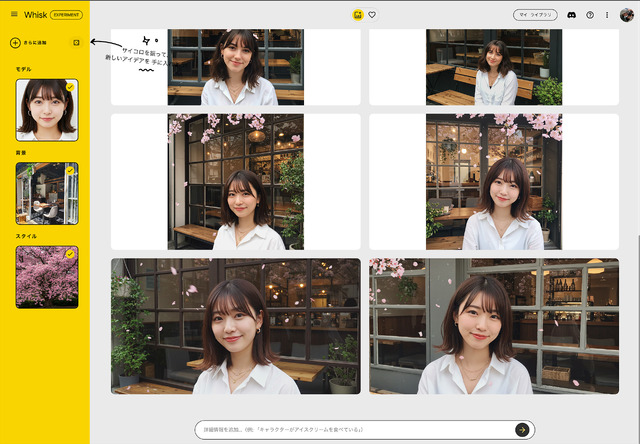The height and width of the screenshot is (444, 640).
Task: Submit the prompt with the arrow button
Action: tap(522, 430)
